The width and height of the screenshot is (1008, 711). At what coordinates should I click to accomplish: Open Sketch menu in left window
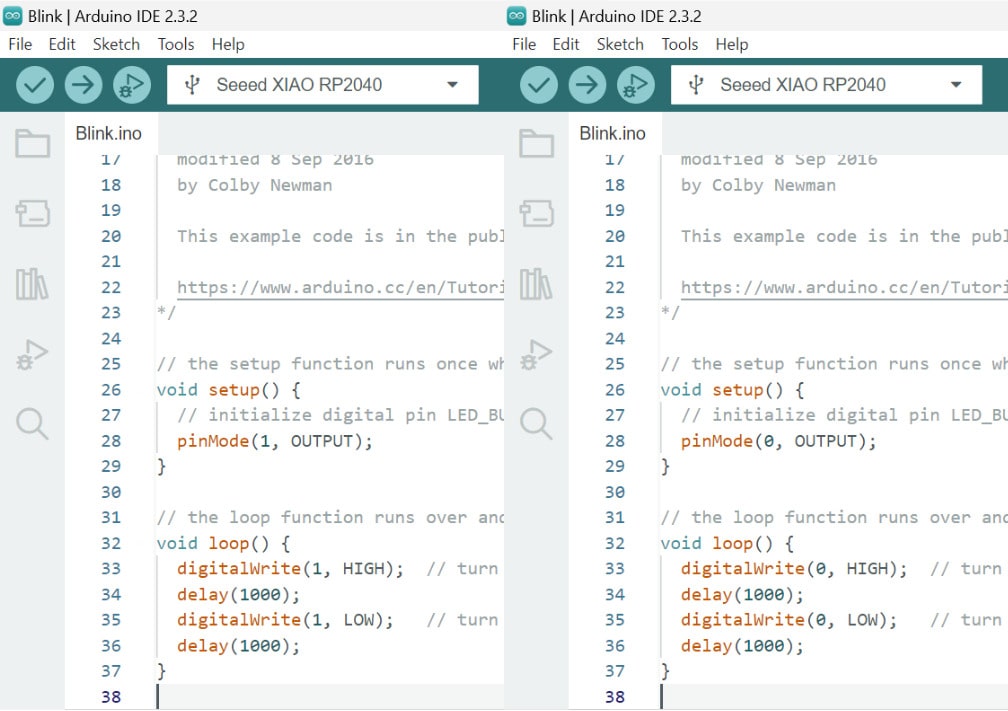pos(116,44)
